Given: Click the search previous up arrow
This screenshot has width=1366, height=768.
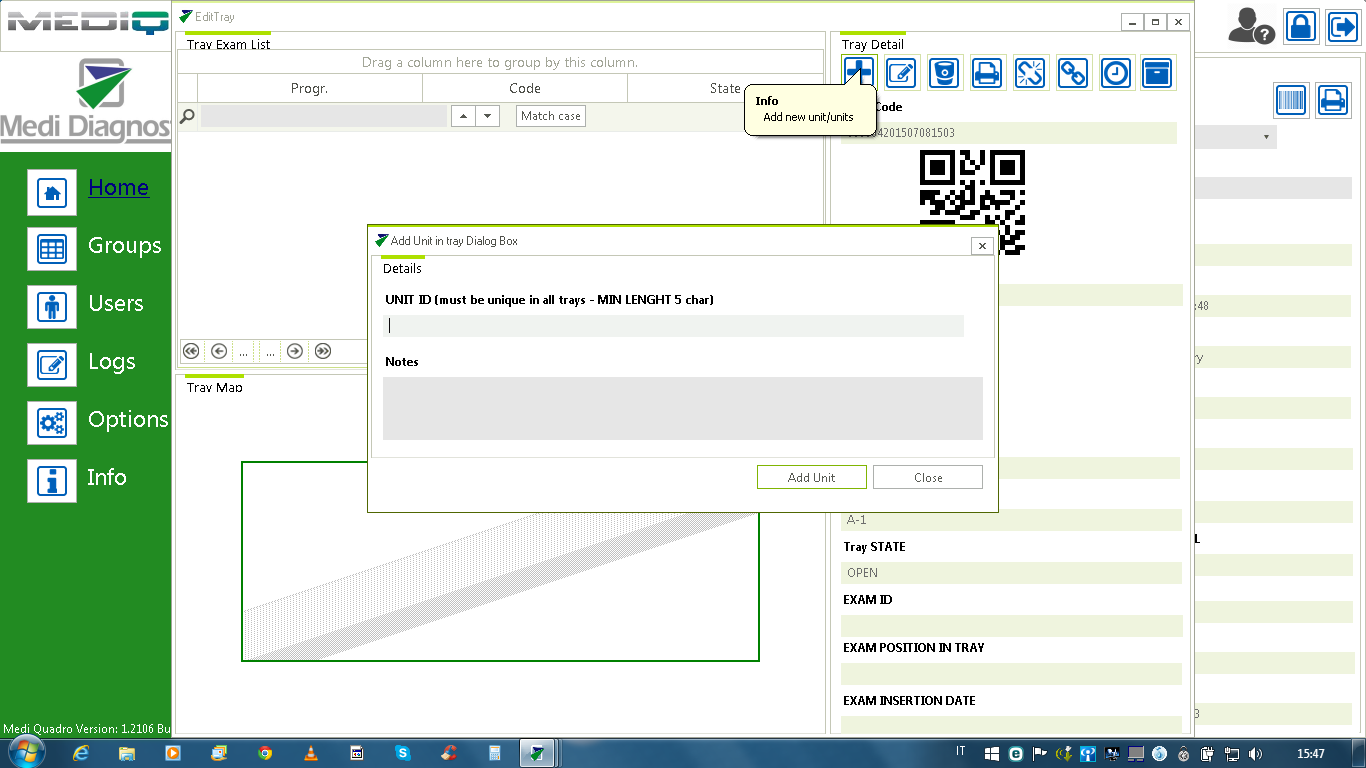Looking at the screenshot, I should pyautogui.click(x=463, y=116).
